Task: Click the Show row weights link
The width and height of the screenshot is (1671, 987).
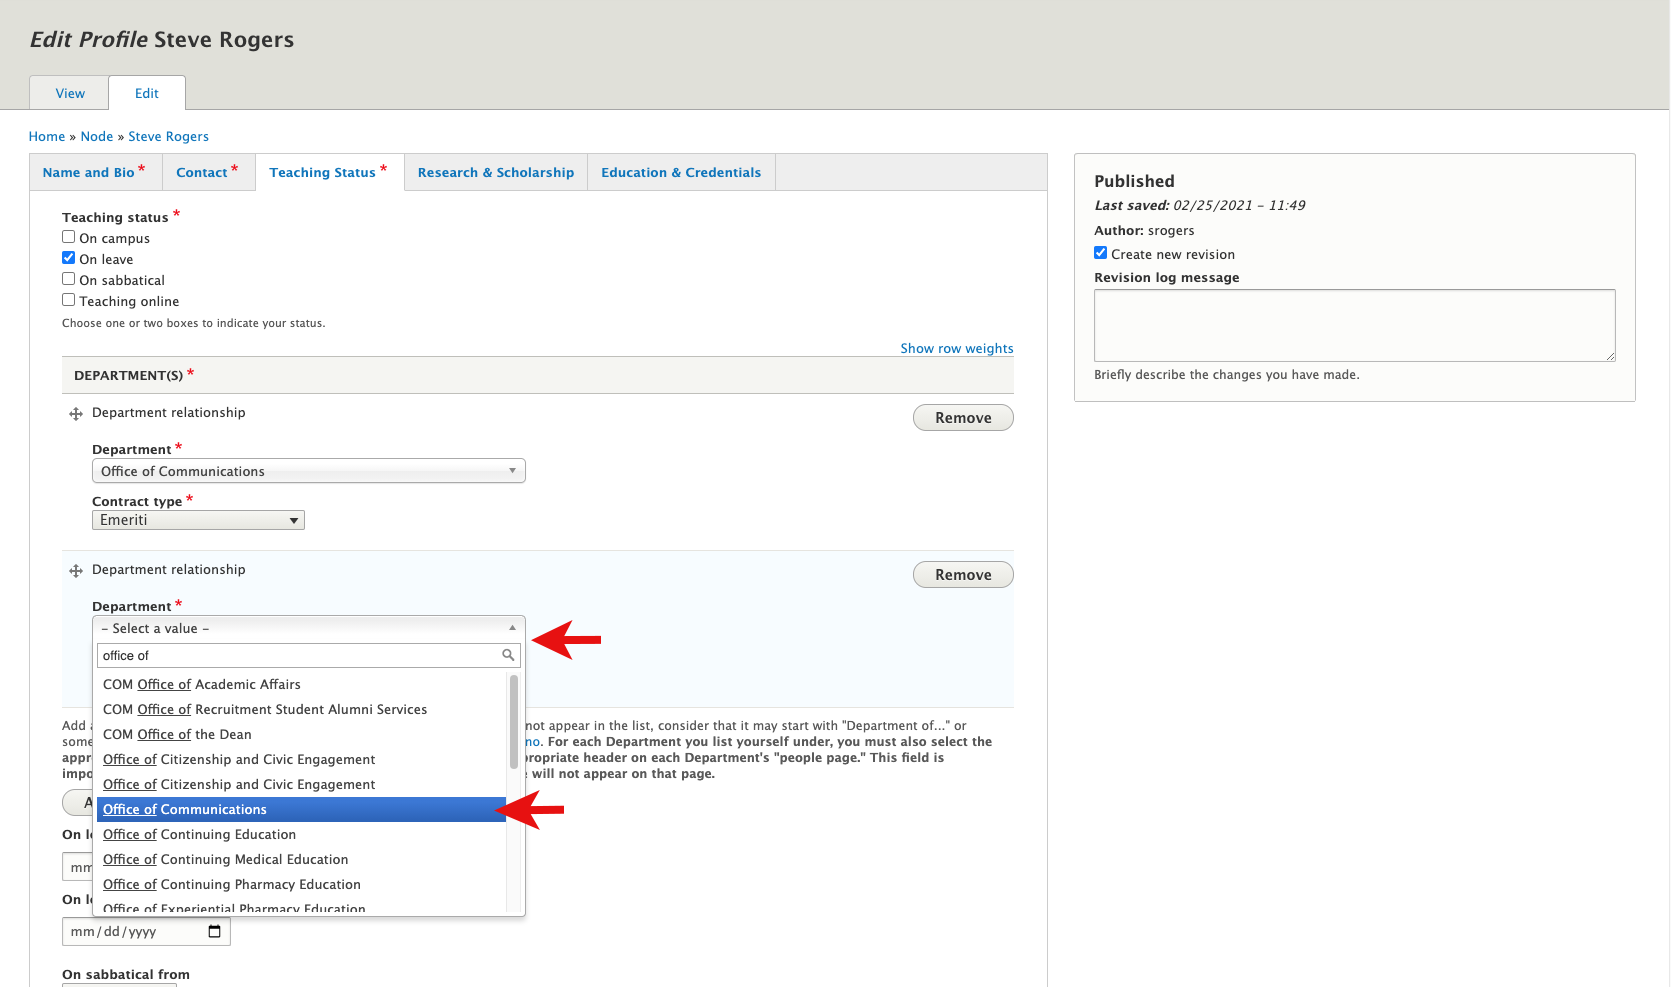Action: point(956,348)
